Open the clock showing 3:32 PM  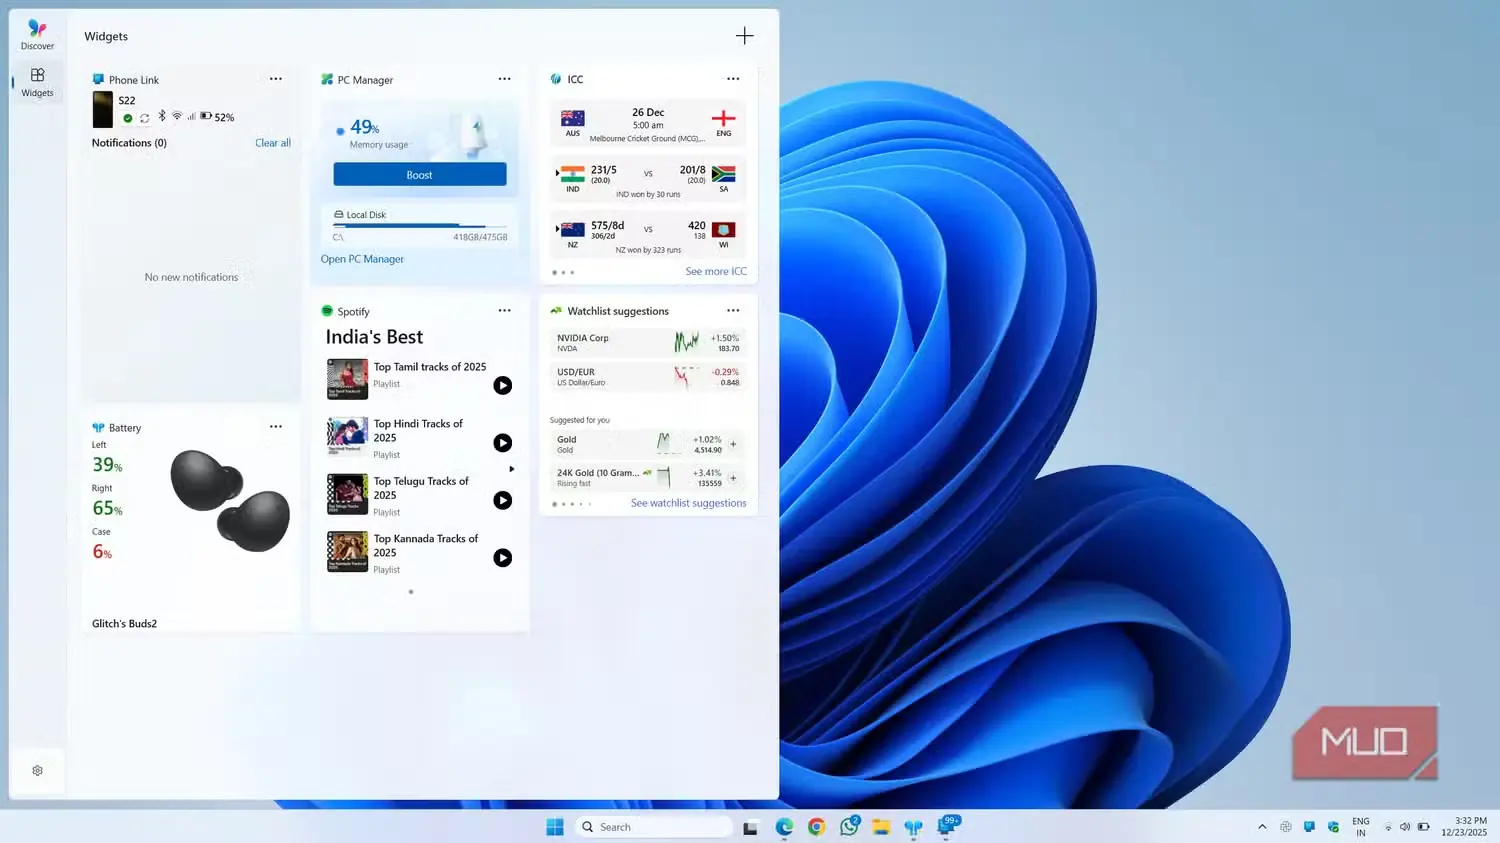click(1464, 827)
